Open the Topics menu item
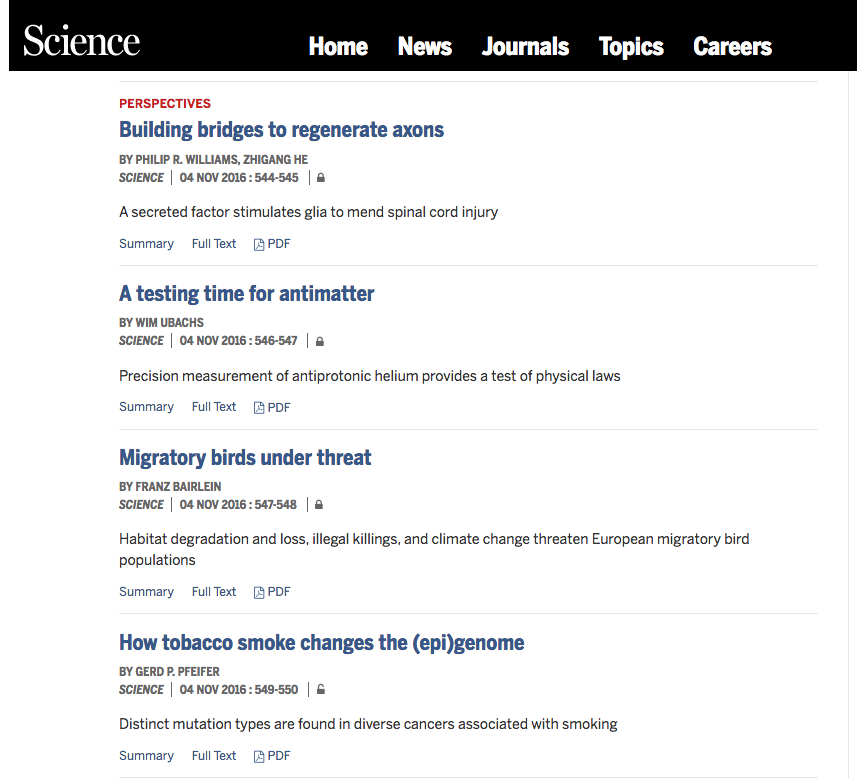 (631, 47)
